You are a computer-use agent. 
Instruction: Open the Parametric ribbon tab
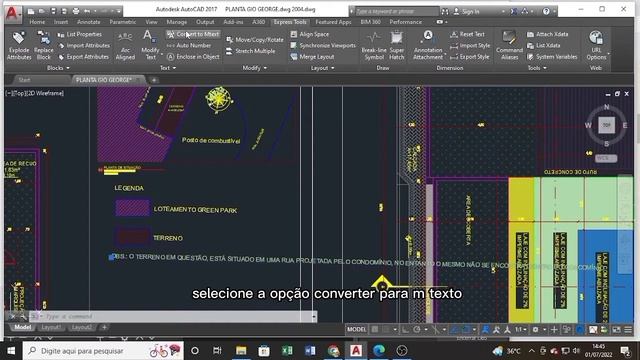click(x=123, y=22)
